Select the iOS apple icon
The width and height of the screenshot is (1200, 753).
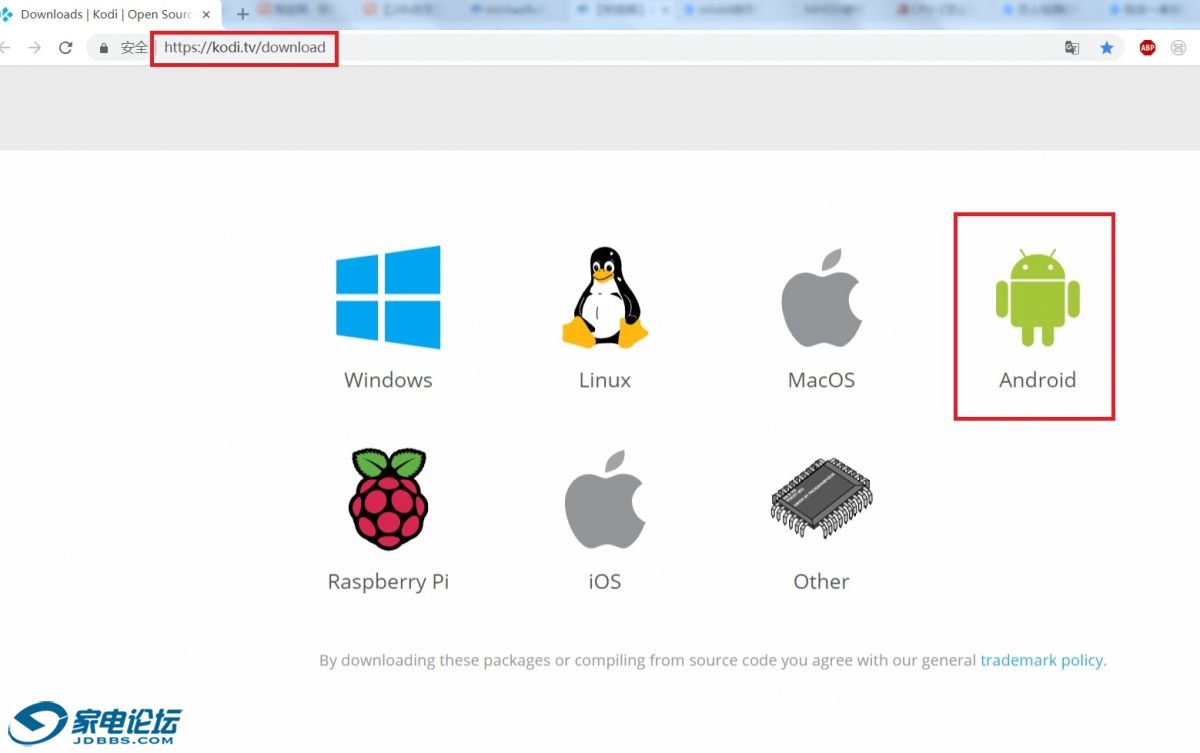coord(604,499)
